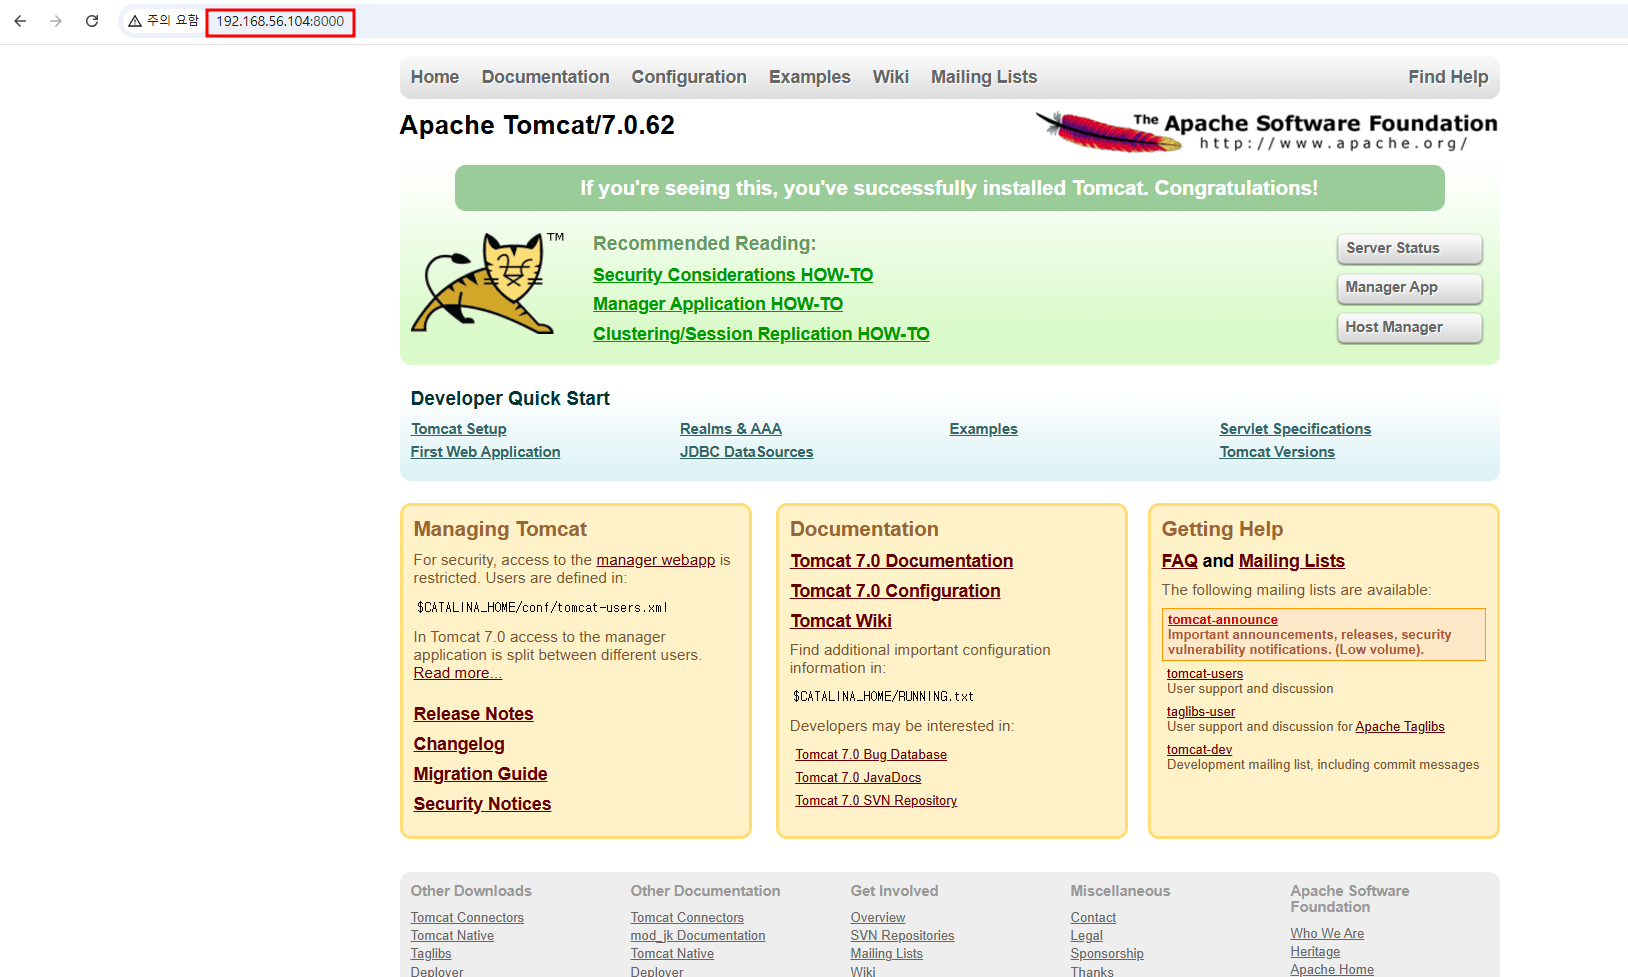Screen dimensions: 1628x977
Task: Open the tomcat-dev mailing list link
Action: point(1200,750)
